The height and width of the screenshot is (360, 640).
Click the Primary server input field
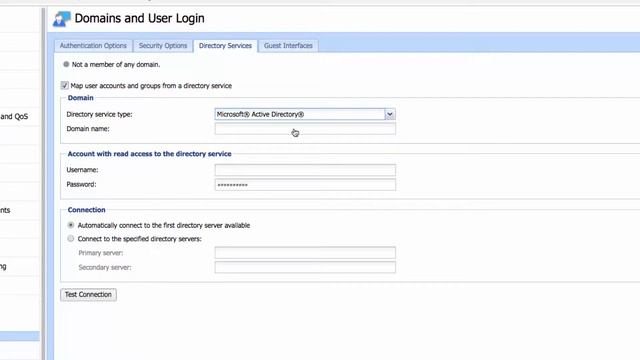coord(305,253)
